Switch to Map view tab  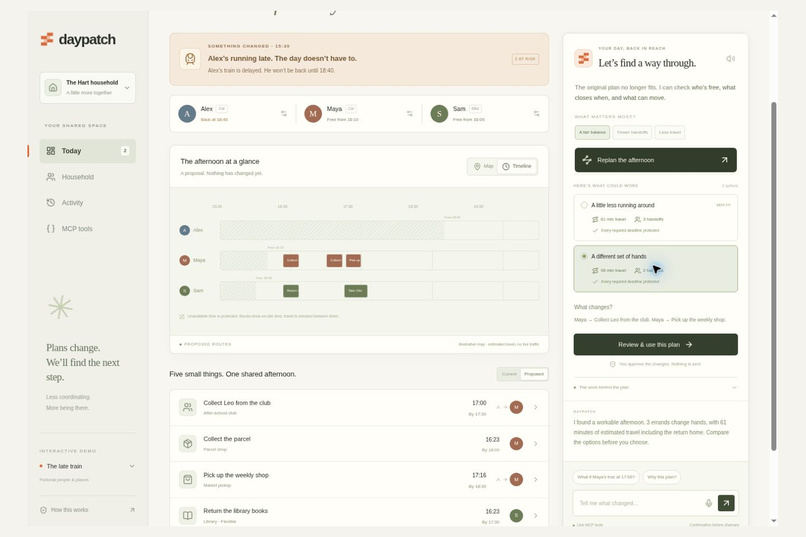click(483, 166)
